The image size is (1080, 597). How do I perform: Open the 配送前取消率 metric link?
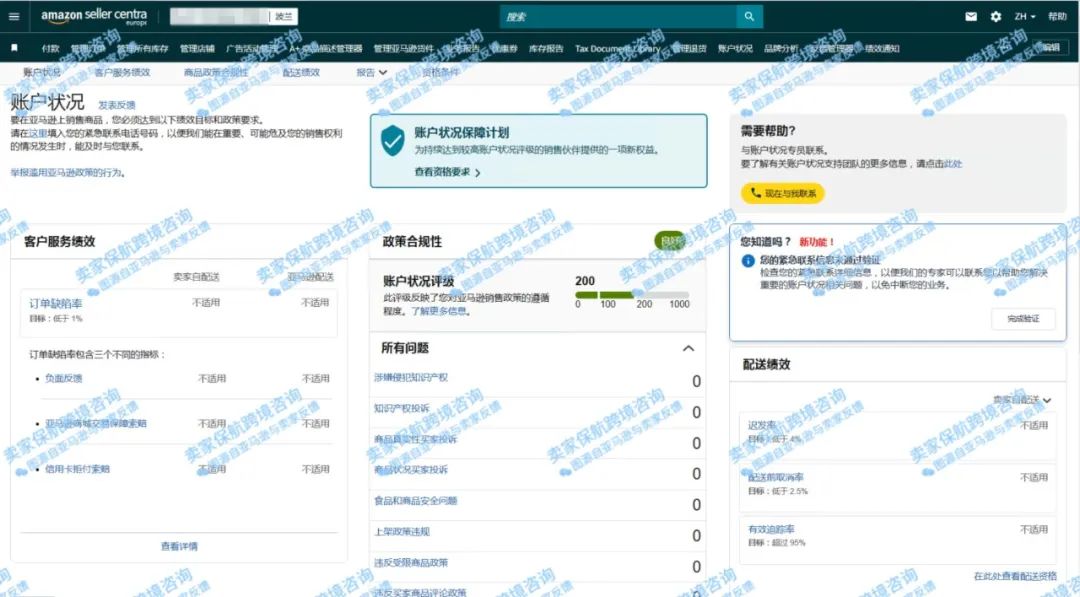[x=776, y=477]
